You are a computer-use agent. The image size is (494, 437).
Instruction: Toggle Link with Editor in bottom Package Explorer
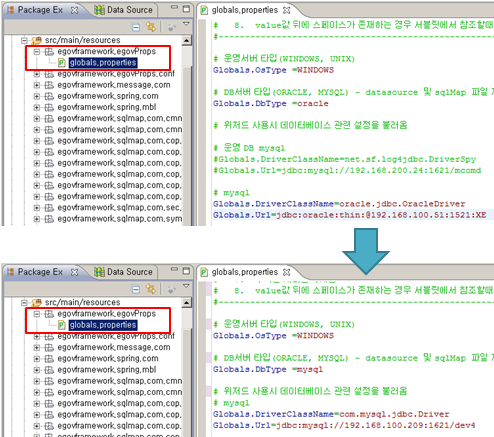151,289
